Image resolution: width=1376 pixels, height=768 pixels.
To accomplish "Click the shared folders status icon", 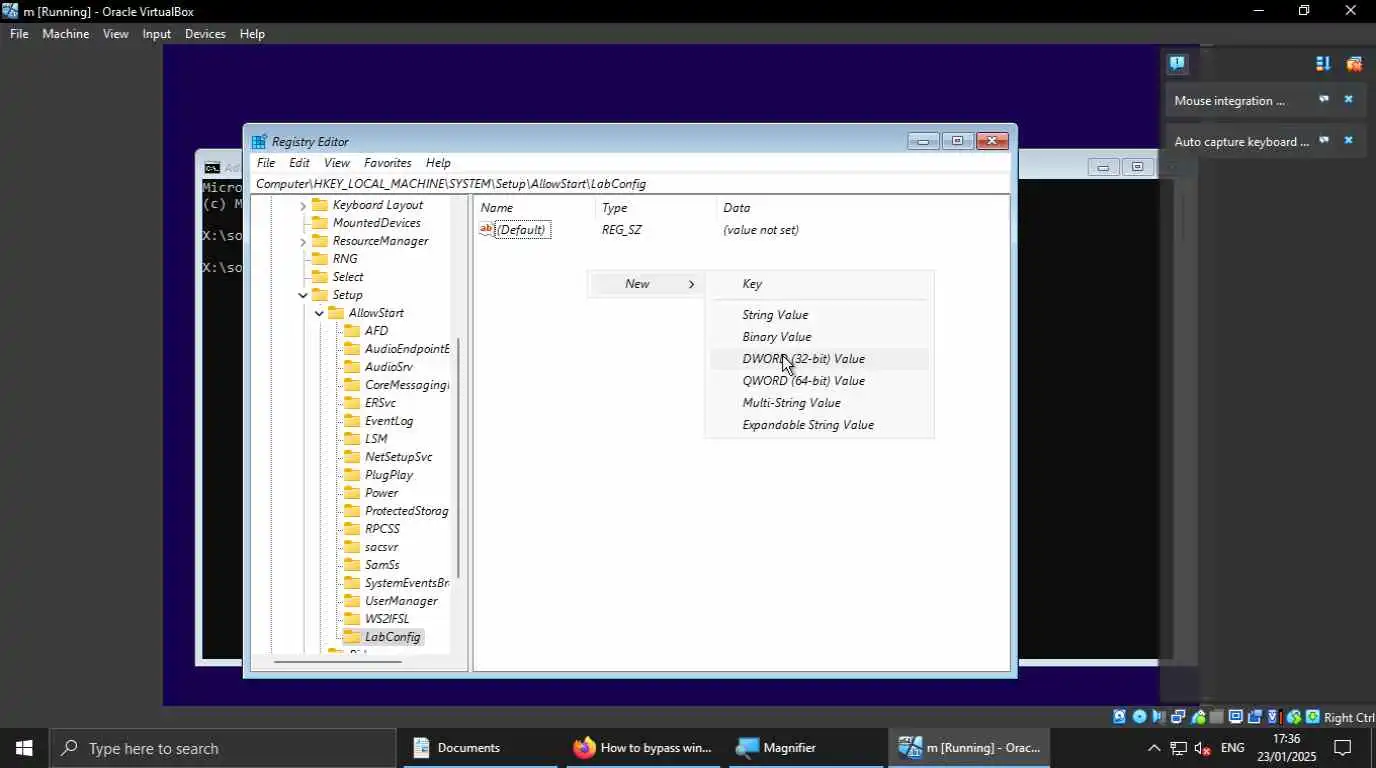I will [x=1216, y=717].
